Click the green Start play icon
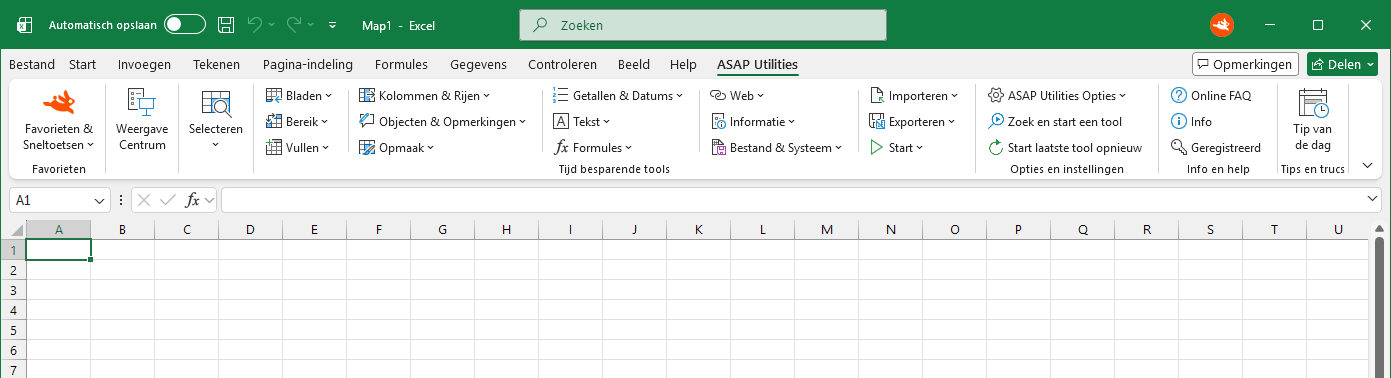1391x378 pixels. point(876,148)
